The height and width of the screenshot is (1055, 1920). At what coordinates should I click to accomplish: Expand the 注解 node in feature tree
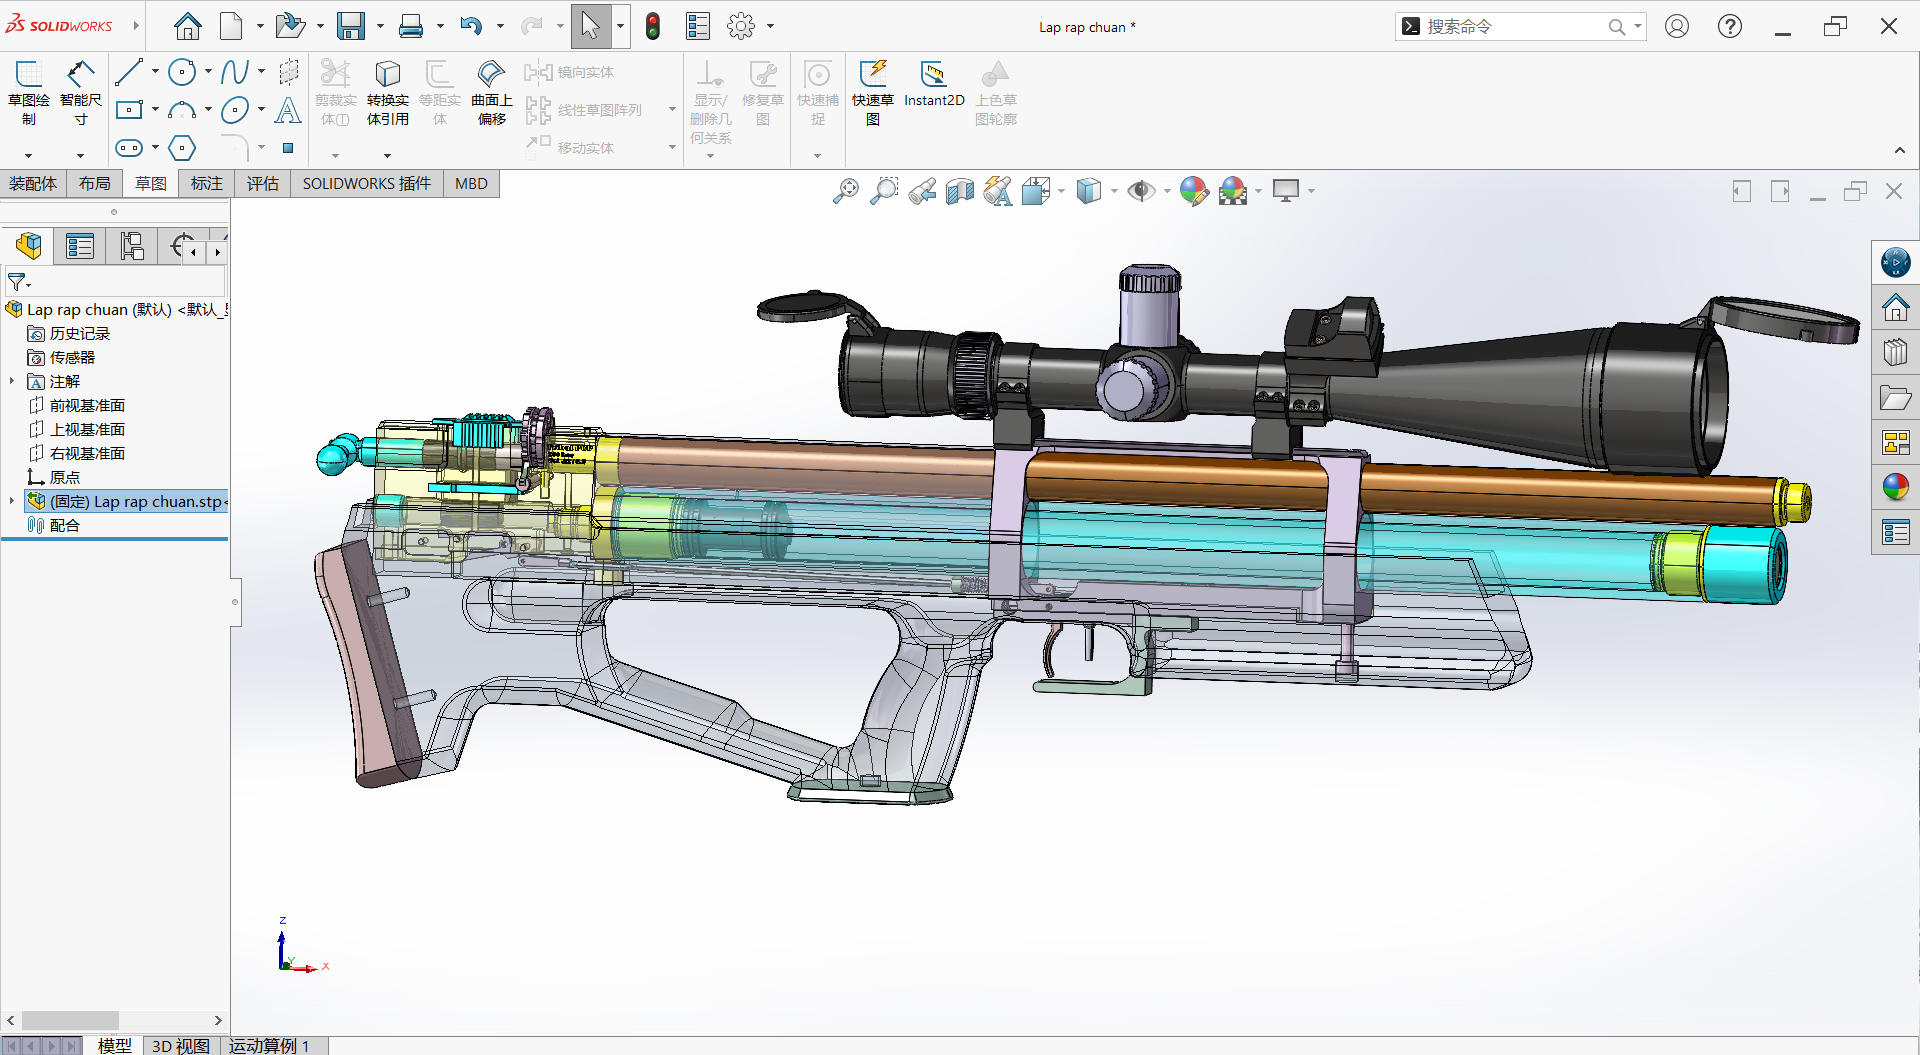click(12, 381)
